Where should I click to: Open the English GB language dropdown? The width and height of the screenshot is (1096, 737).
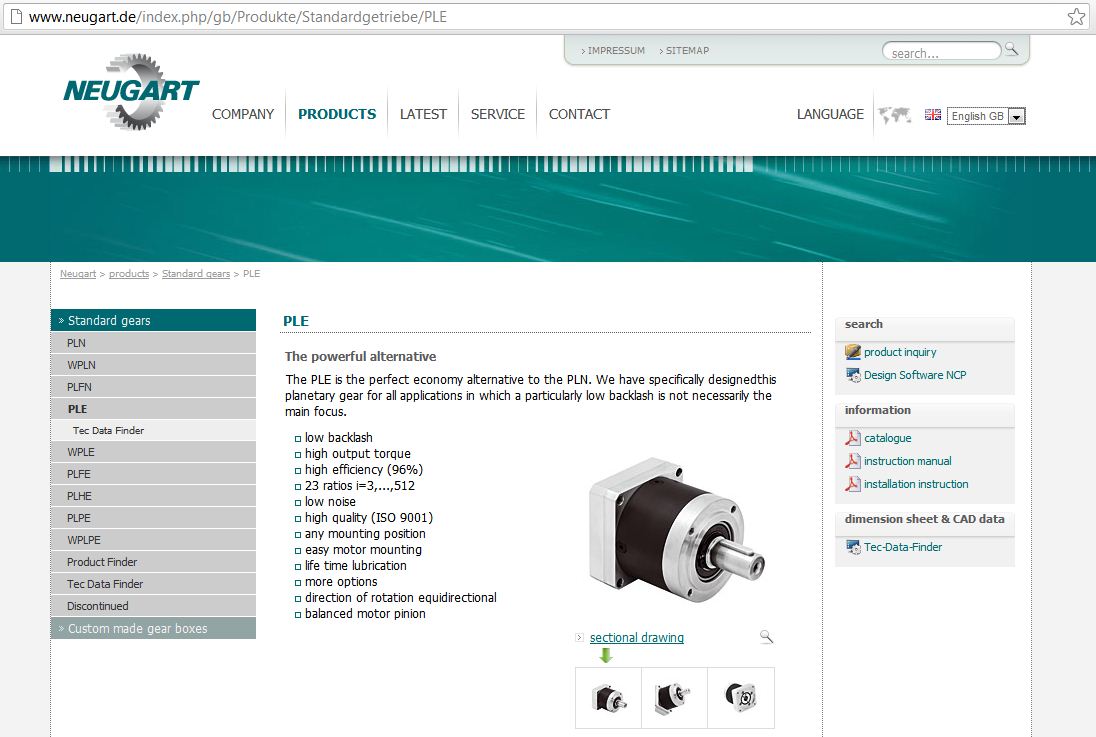(x=1016, y=116)
